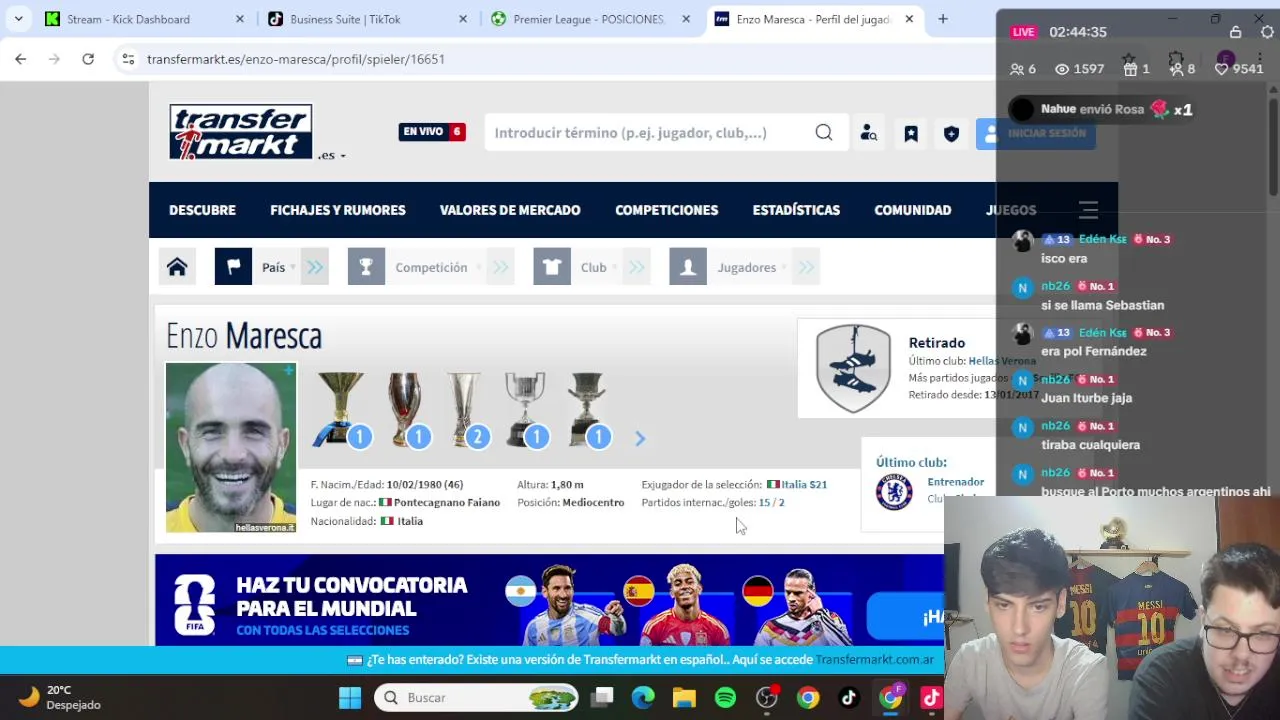The height and width of the screenshot is (720, 1280).
Task: Click the site information icon in address bar
Action: (128, 59)
